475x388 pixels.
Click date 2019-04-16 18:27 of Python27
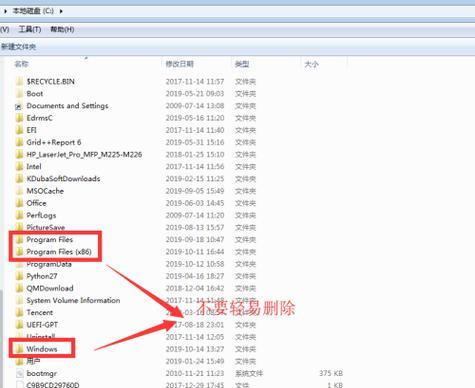pos(195,276)
